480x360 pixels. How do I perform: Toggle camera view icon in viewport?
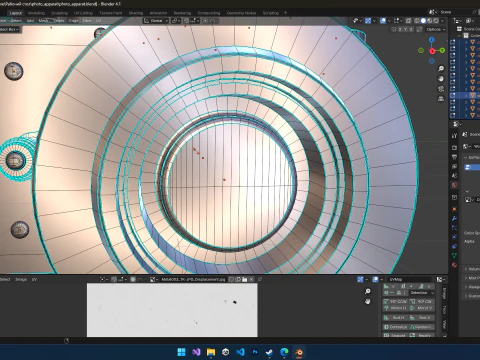click(441, 89)
